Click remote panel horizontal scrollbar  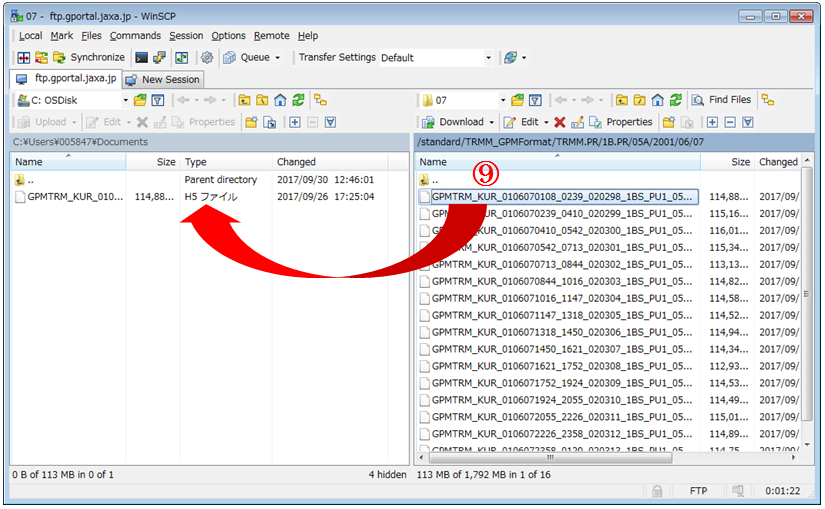(x=550, y=458)
